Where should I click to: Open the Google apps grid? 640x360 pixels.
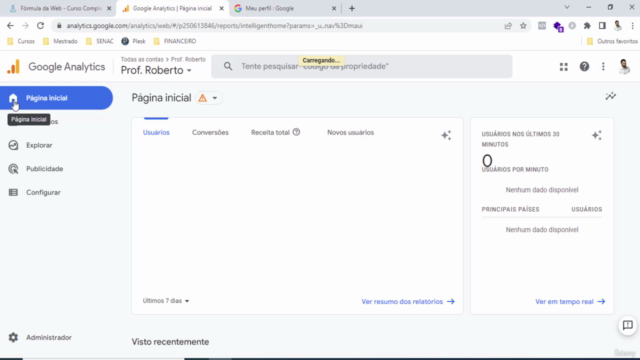click(564, 67)
